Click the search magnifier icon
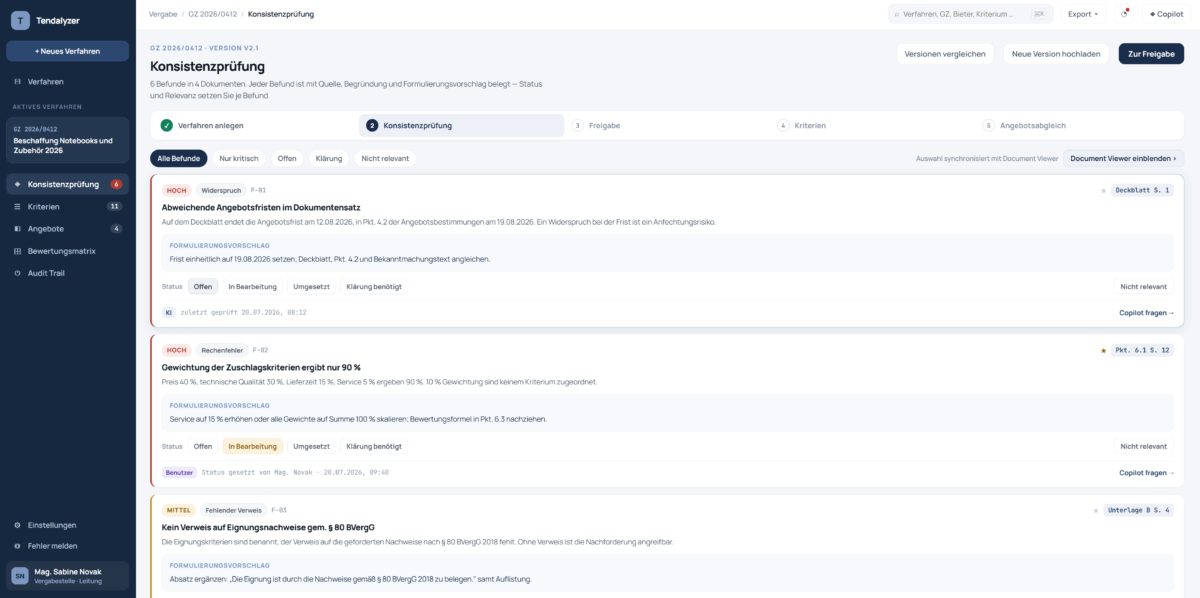 click(x=897, y=14)
